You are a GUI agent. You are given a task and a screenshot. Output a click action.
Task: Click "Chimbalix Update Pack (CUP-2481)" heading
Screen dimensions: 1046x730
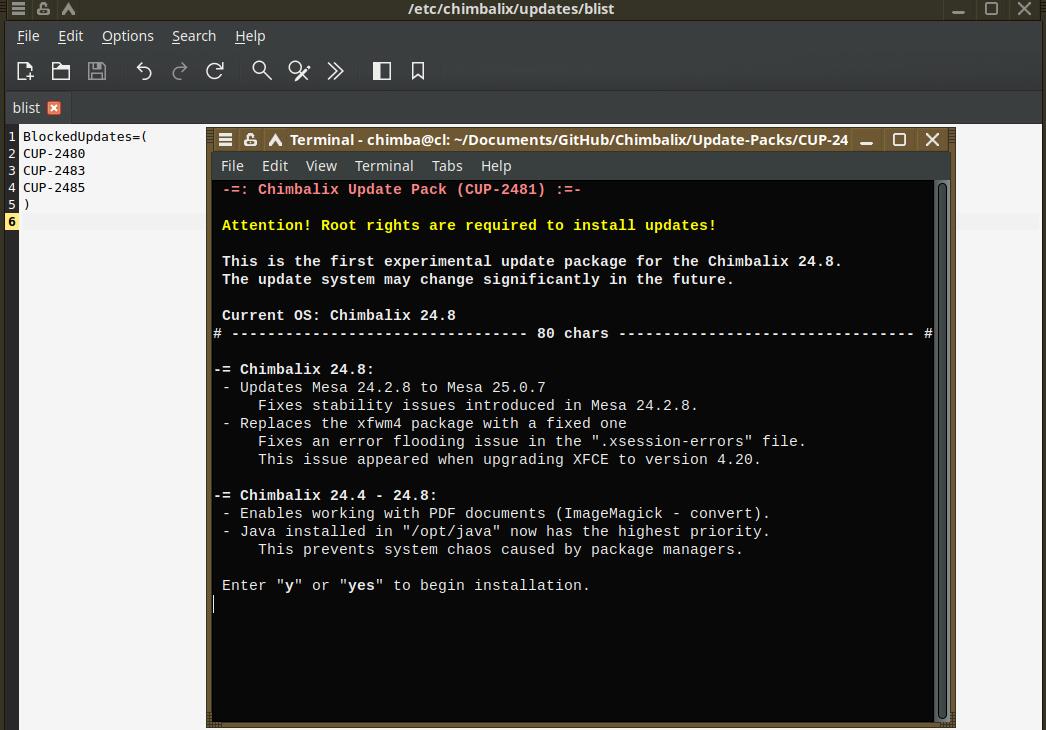pyautogui.click(x=402, y=190)
